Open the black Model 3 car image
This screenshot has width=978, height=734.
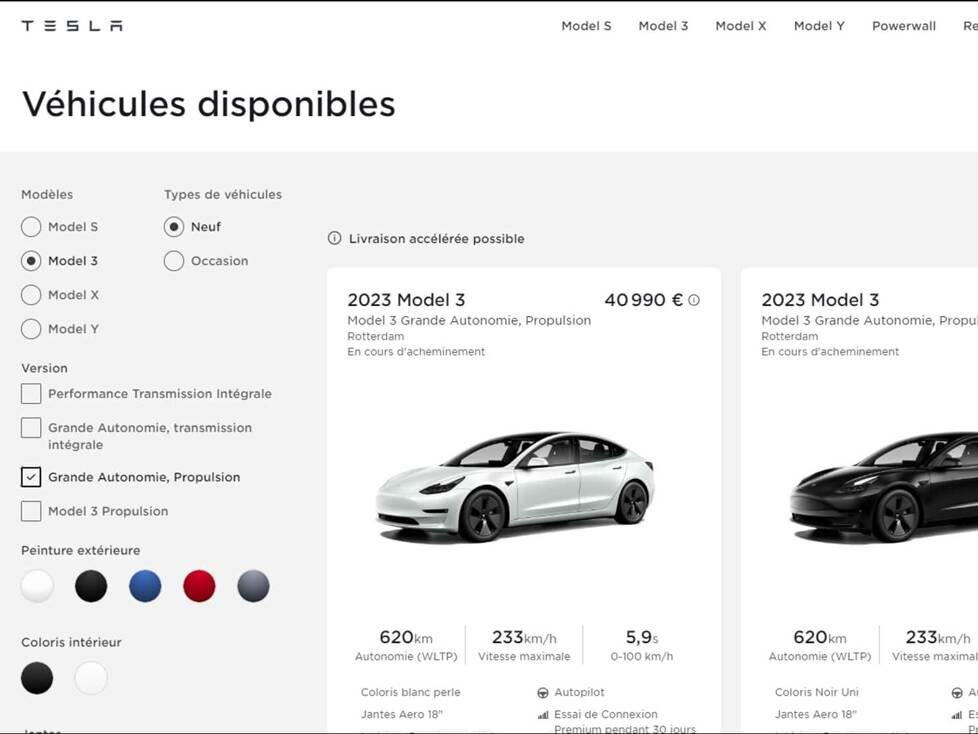click(883, 486)
